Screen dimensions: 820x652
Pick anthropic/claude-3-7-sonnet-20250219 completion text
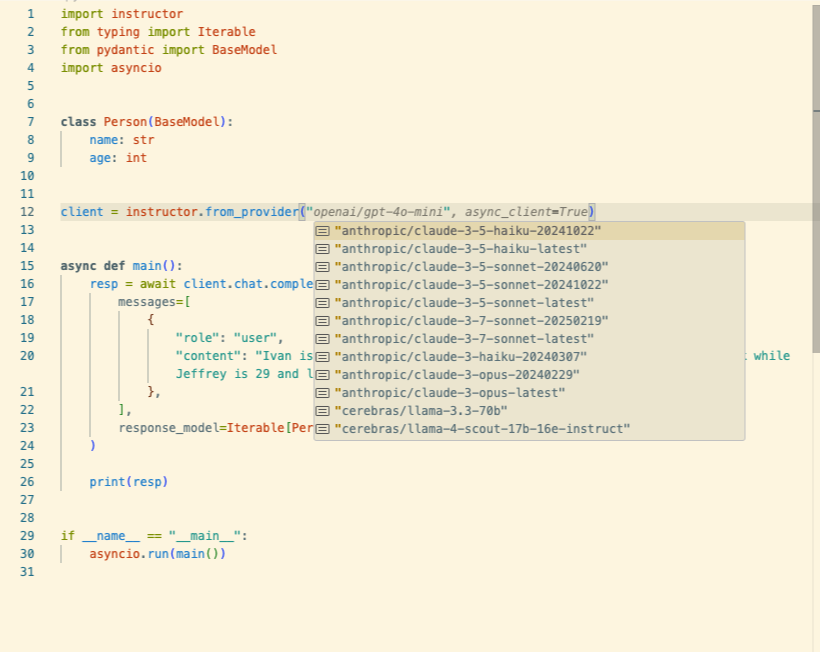(x=472, y=321)
